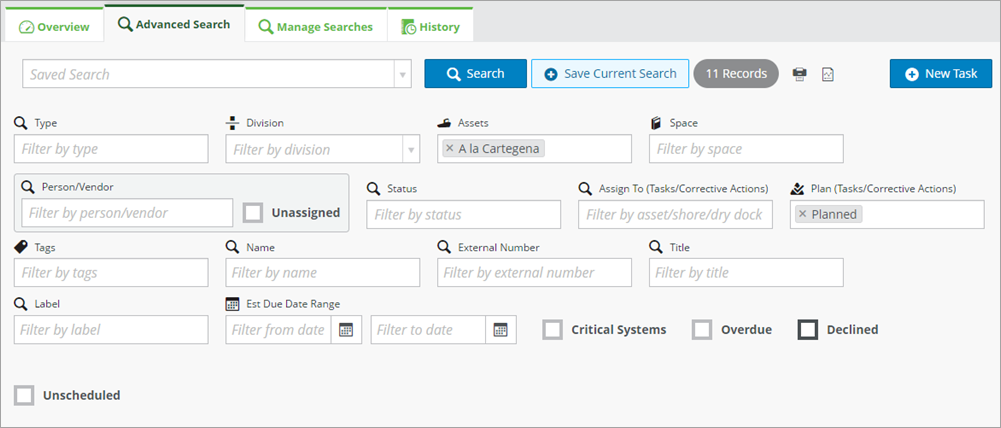
Task: Click the Tags label tag icon
Action: (21, 247)
